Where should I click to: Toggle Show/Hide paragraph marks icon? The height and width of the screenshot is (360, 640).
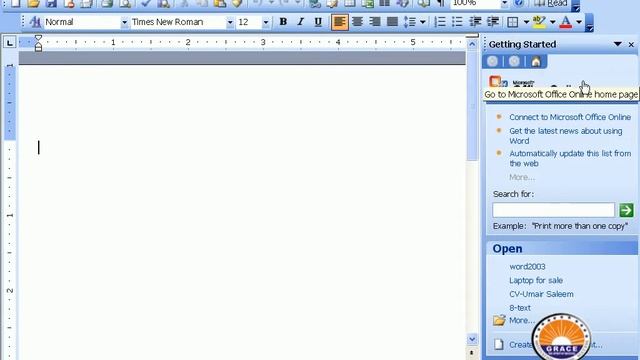pos(441,4)
